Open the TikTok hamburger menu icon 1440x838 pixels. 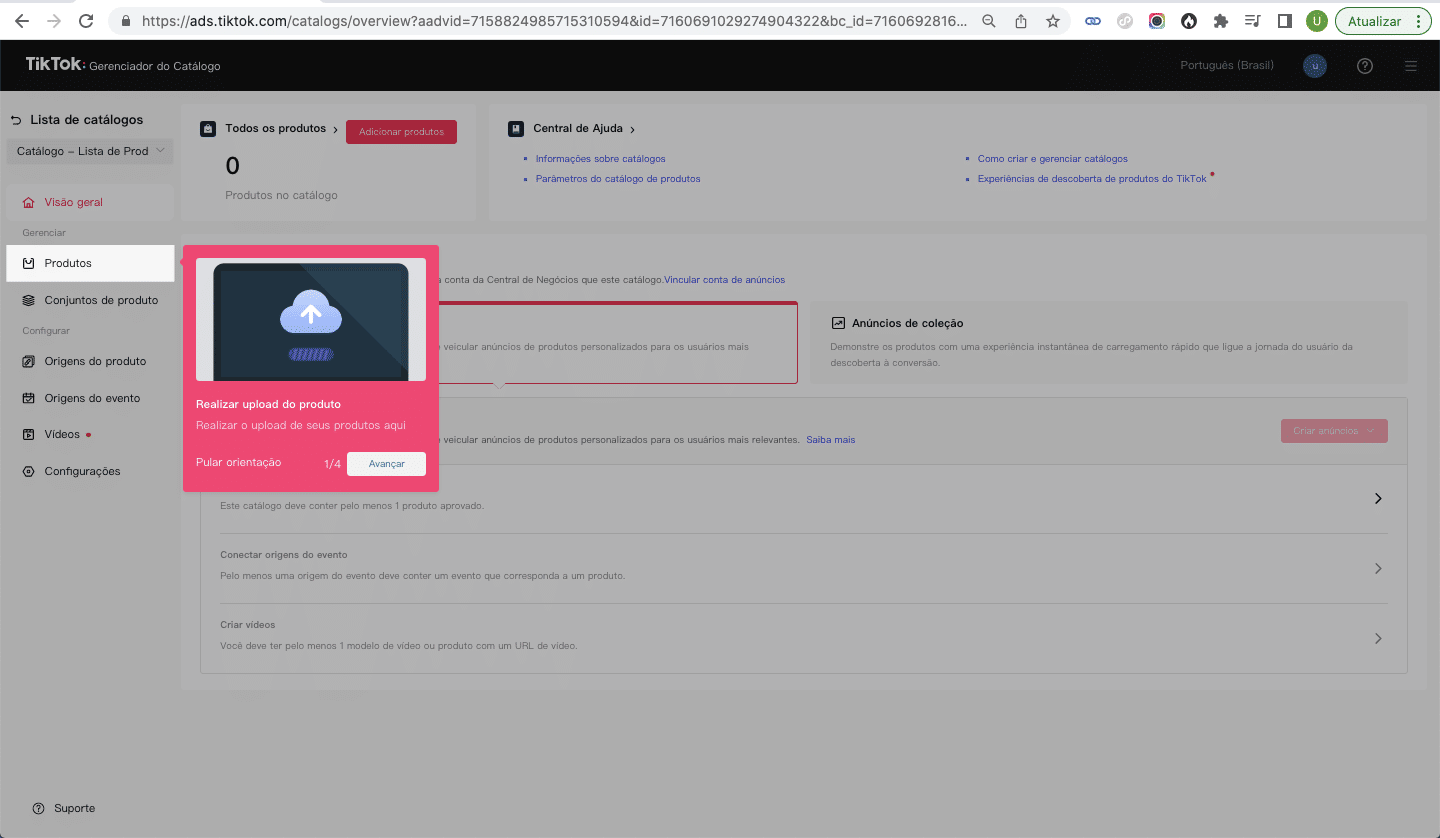tap(1411, 66)
